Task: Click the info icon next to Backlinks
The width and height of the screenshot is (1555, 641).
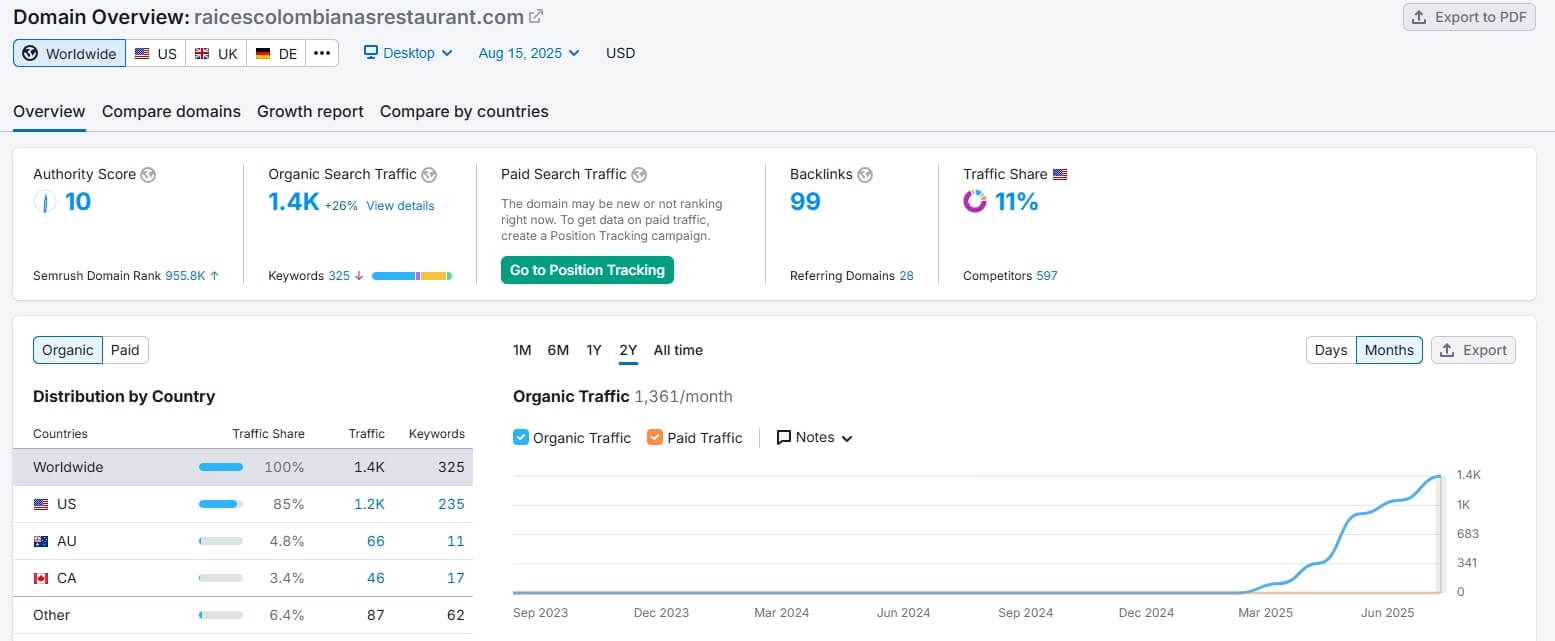Action: click(x=865, y=175)
